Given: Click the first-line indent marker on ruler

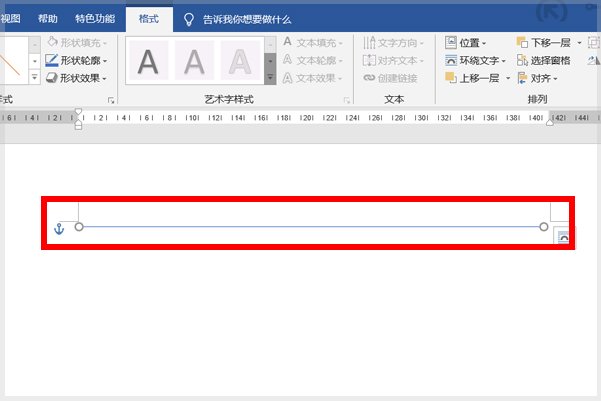Looking at the screenshot, I should [x=78, y=112].
